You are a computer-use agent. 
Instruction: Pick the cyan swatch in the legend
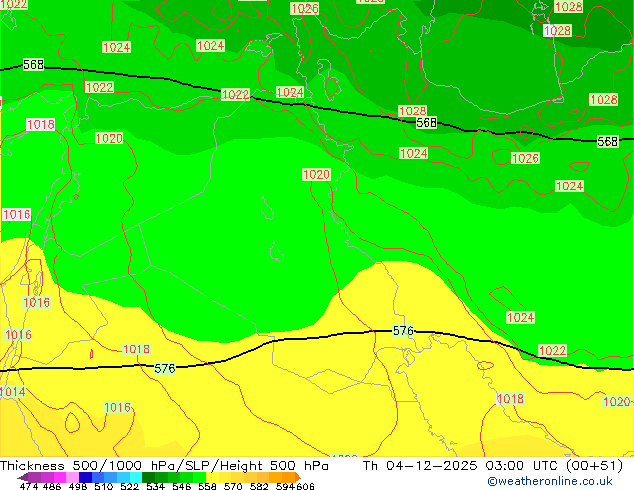click(136, 477)
